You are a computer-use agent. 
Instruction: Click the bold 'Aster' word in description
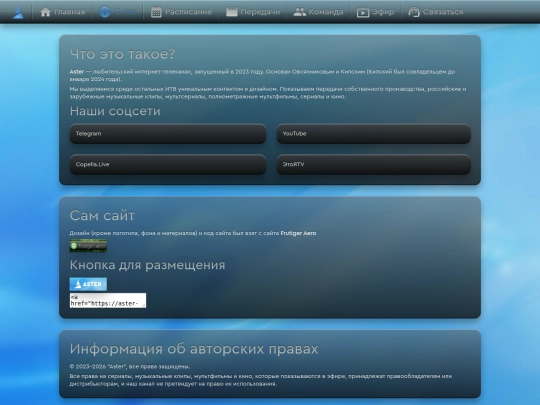pos(77,72)
